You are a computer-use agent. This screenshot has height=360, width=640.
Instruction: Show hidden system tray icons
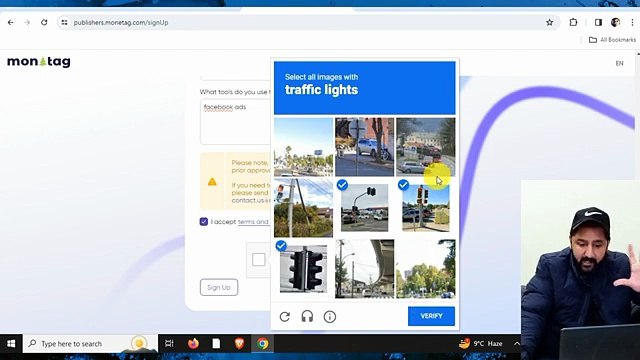(516, 344)
